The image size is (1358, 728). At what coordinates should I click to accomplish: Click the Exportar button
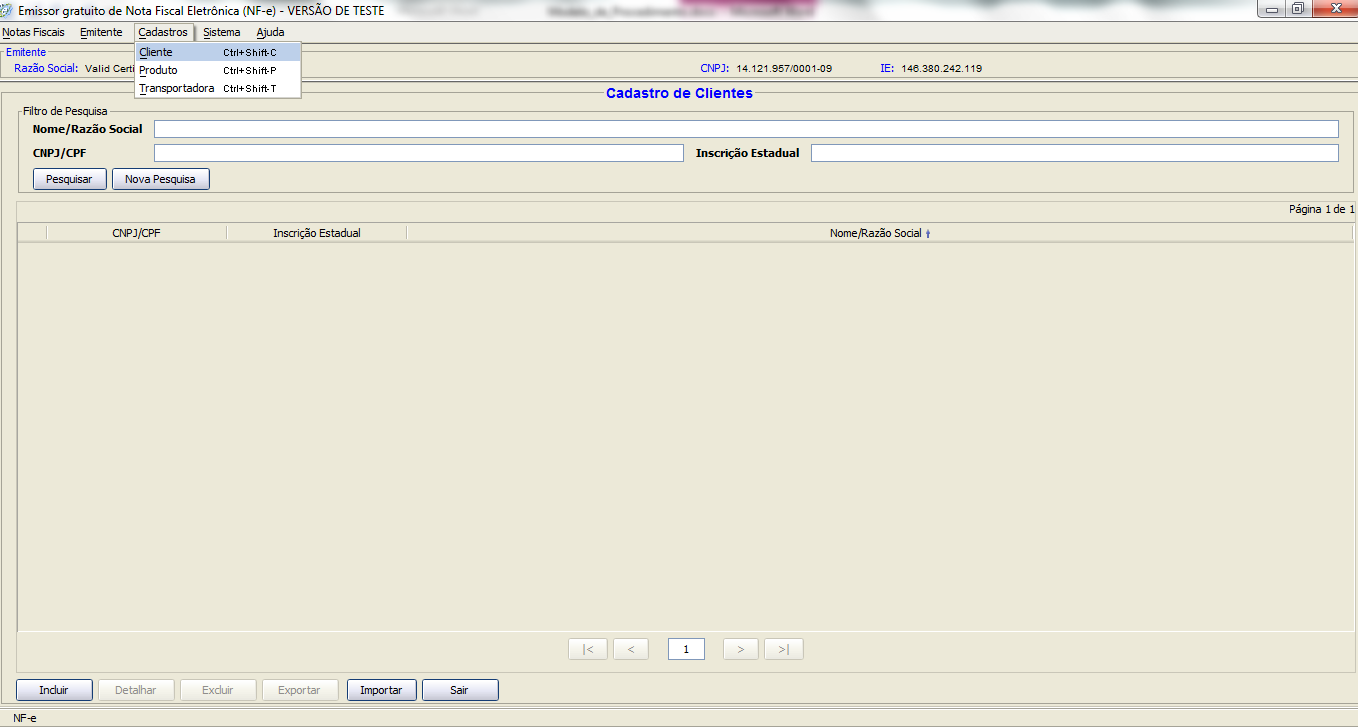click(x=299, y=690)
